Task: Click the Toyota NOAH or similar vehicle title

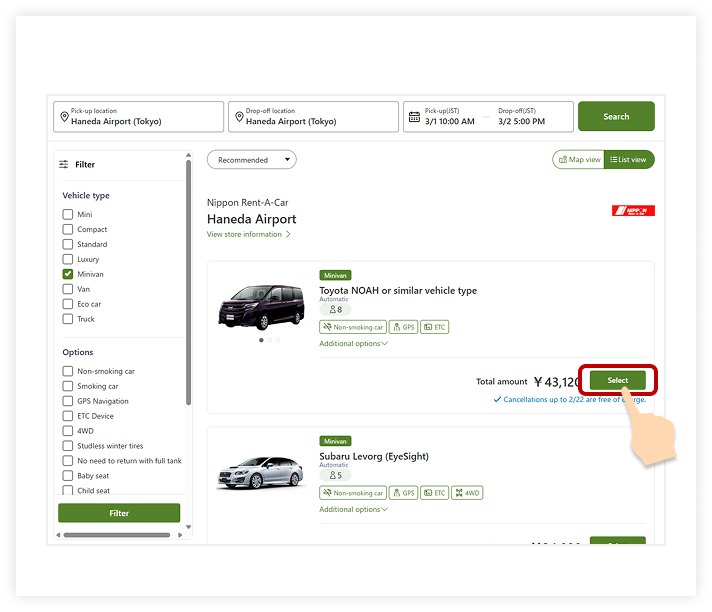Action: coord(398,291)
